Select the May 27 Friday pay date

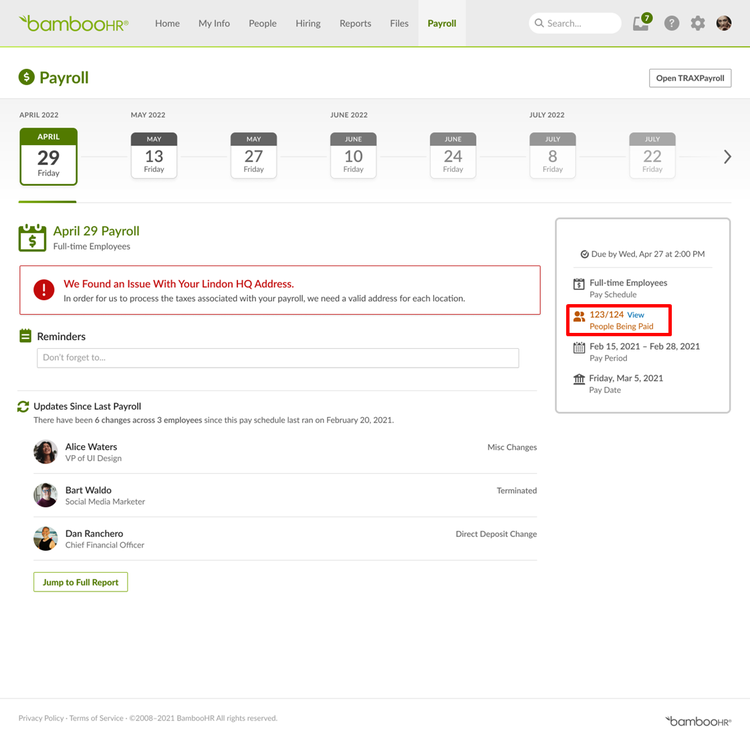[254, 156]
